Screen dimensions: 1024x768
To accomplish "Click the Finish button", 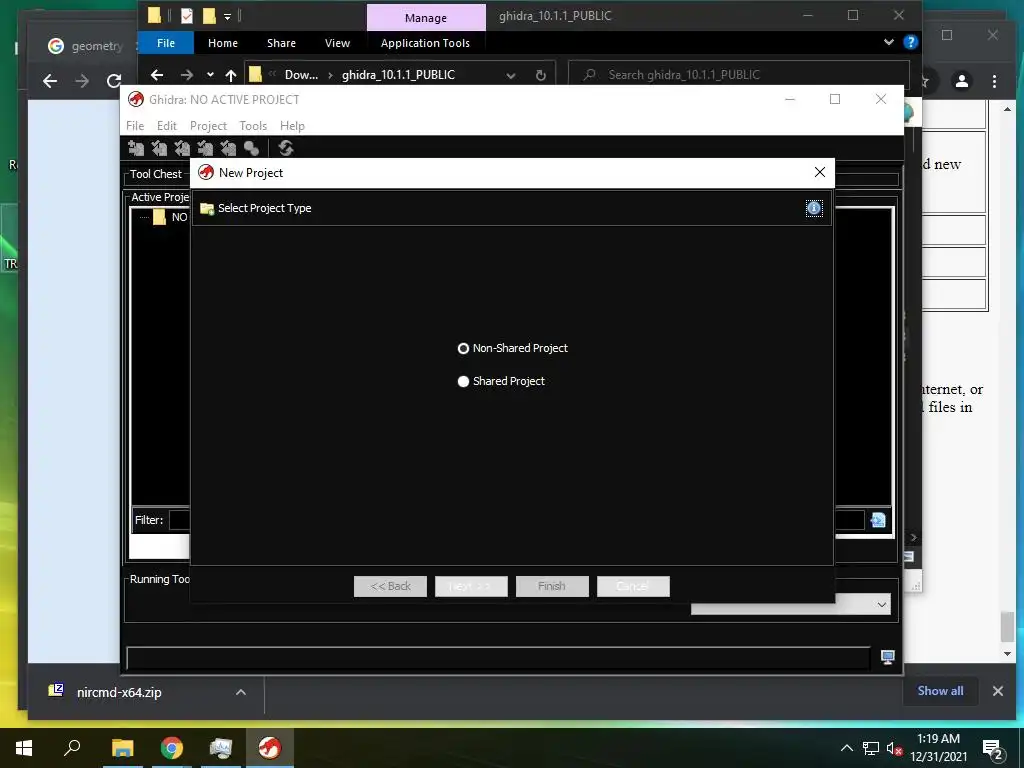I will [552, 586].
